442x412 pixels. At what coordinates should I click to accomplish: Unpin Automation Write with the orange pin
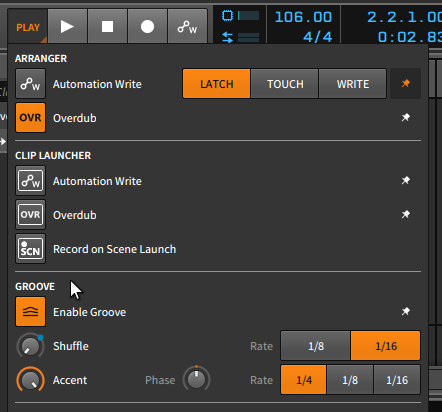(x=405, y=83)
